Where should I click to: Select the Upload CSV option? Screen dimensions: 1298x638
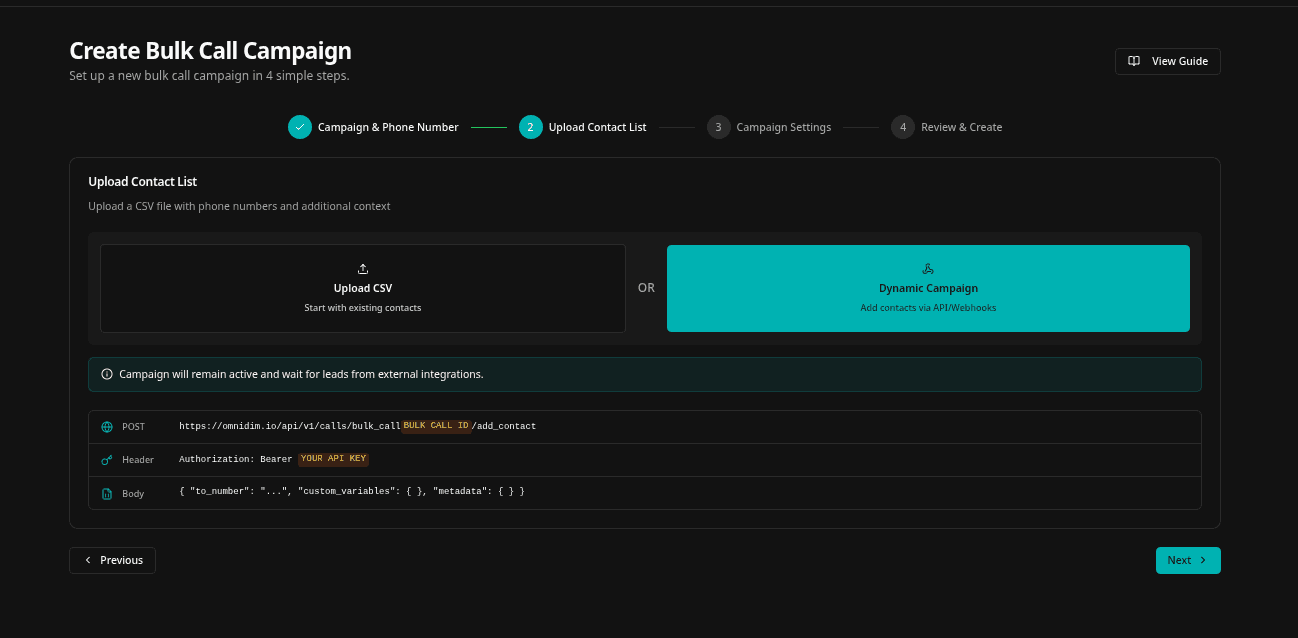[362, 288]
